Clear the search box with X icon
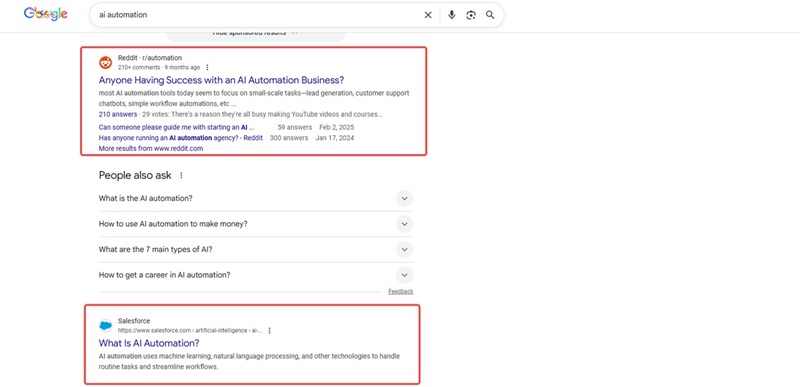 point(428,15)
